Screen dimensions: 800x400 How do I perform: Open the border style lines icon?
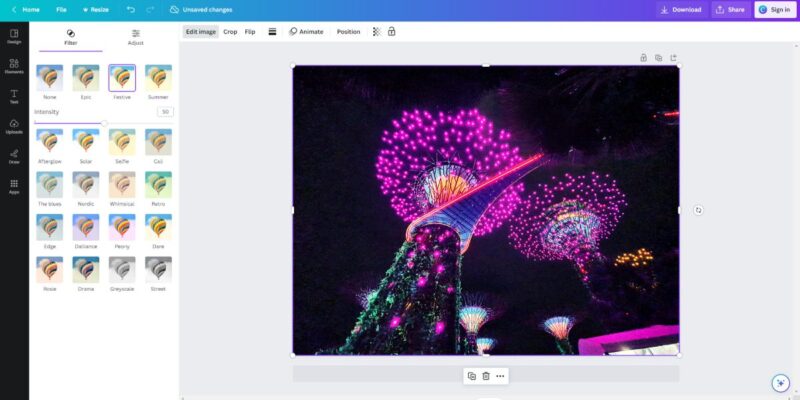click(272, 32)
